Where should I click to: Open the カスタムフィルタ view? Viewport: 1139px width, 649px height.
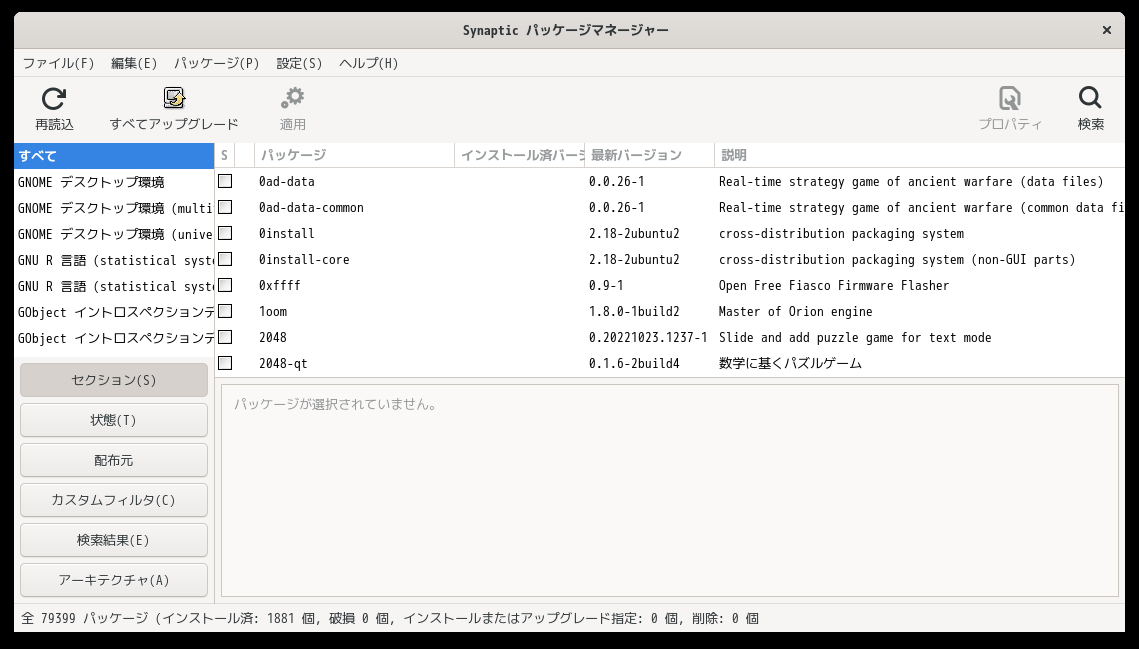click(x=113, y=500)
